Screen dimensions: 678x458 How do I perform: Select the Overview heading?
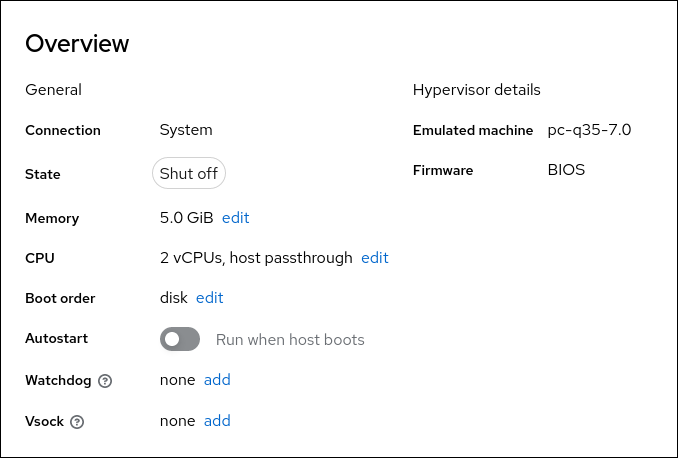(x=77, y=44)
